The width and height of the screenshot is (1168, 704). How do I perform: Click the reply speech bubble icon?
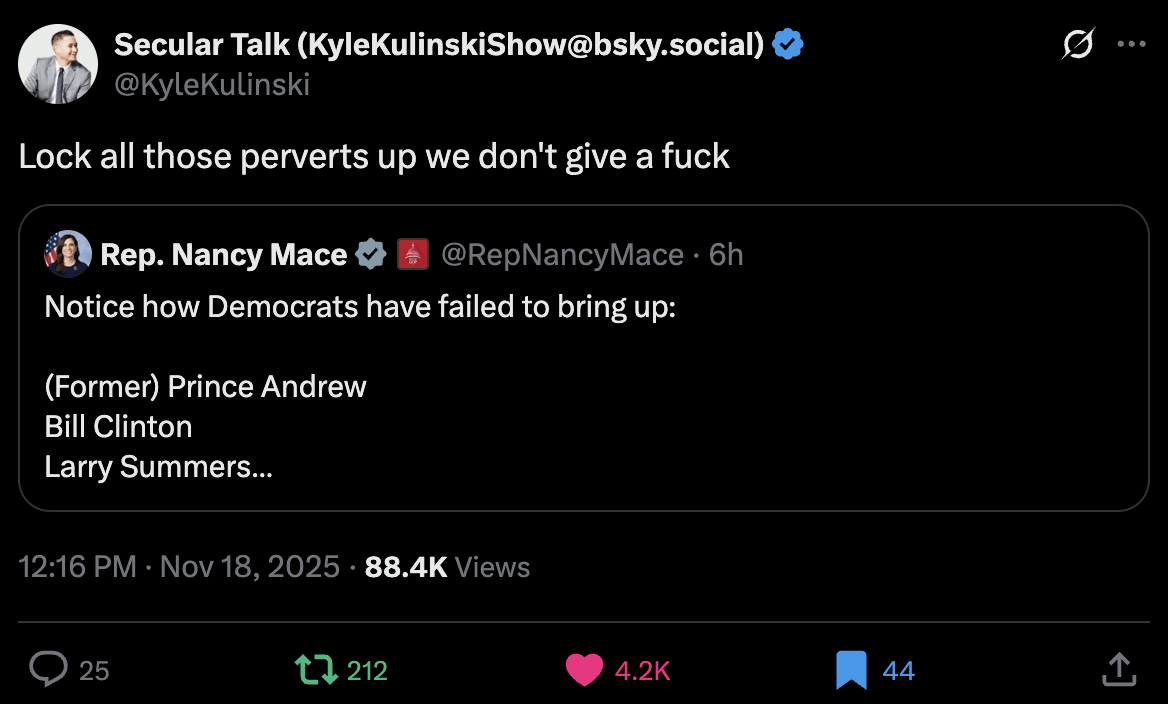coord(48,669)
